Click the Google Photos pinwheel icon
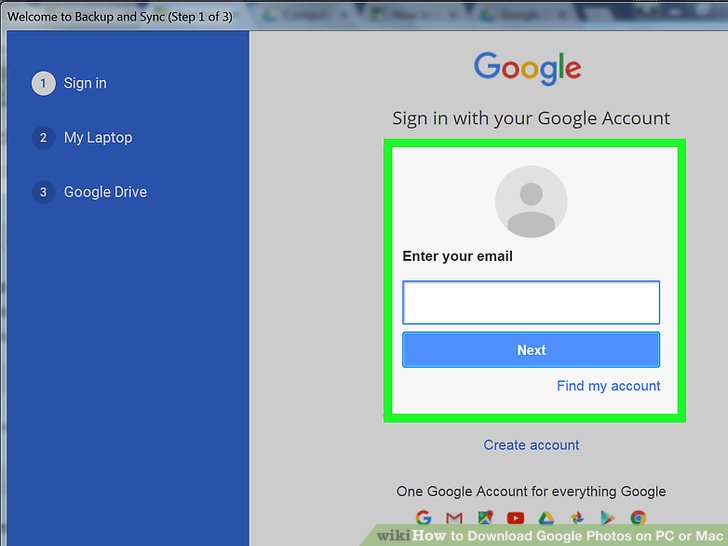This screenshot has height=546, width=728. (x=577, y=518)
